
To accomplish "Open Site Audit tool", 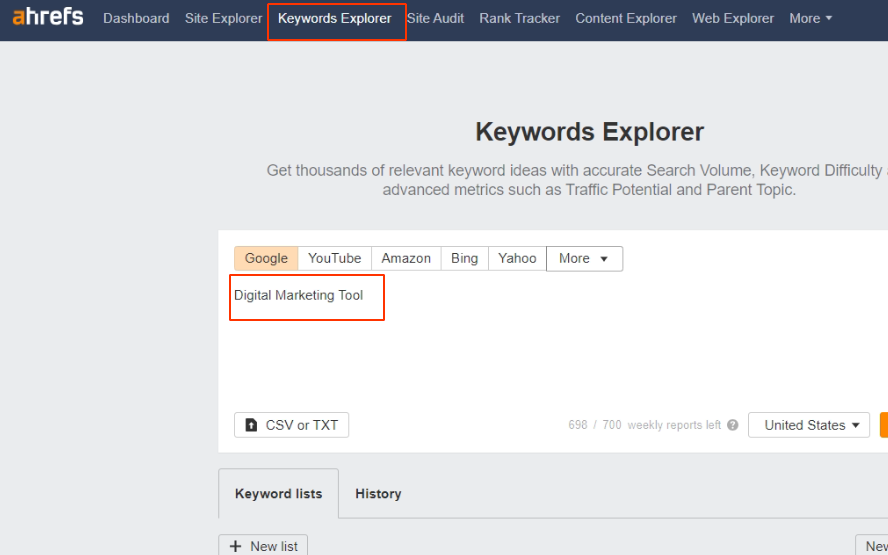I will pos(436,18).
